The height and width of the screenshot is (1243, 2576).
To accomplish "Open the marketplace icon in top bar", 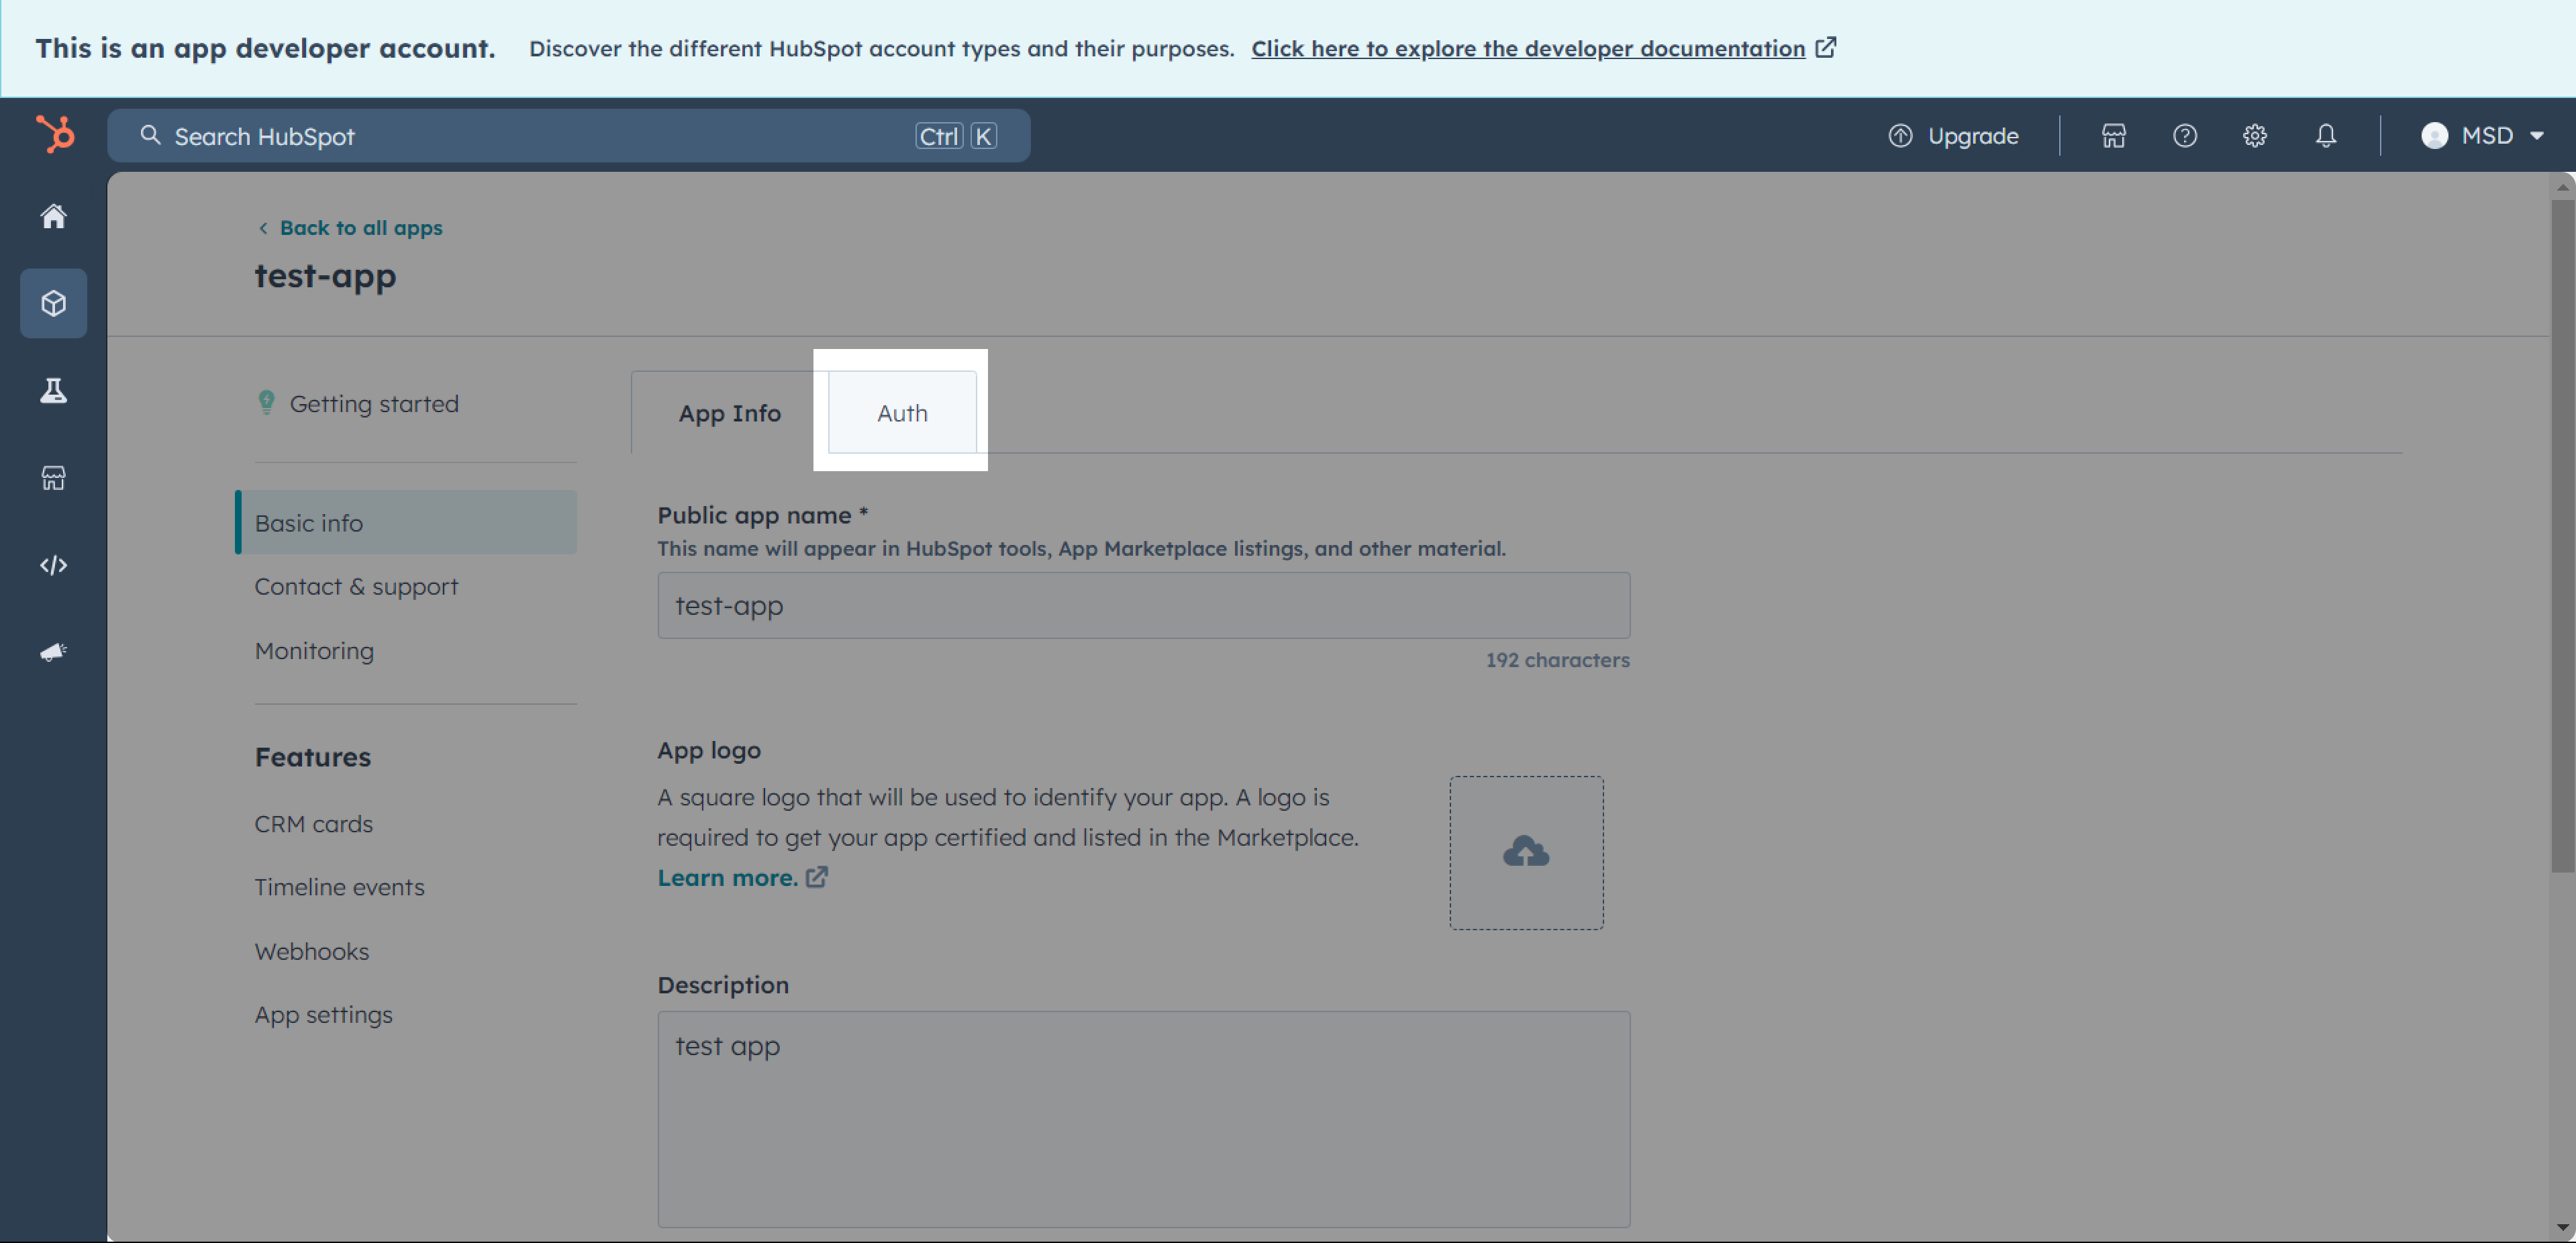I will [2113, 136].
